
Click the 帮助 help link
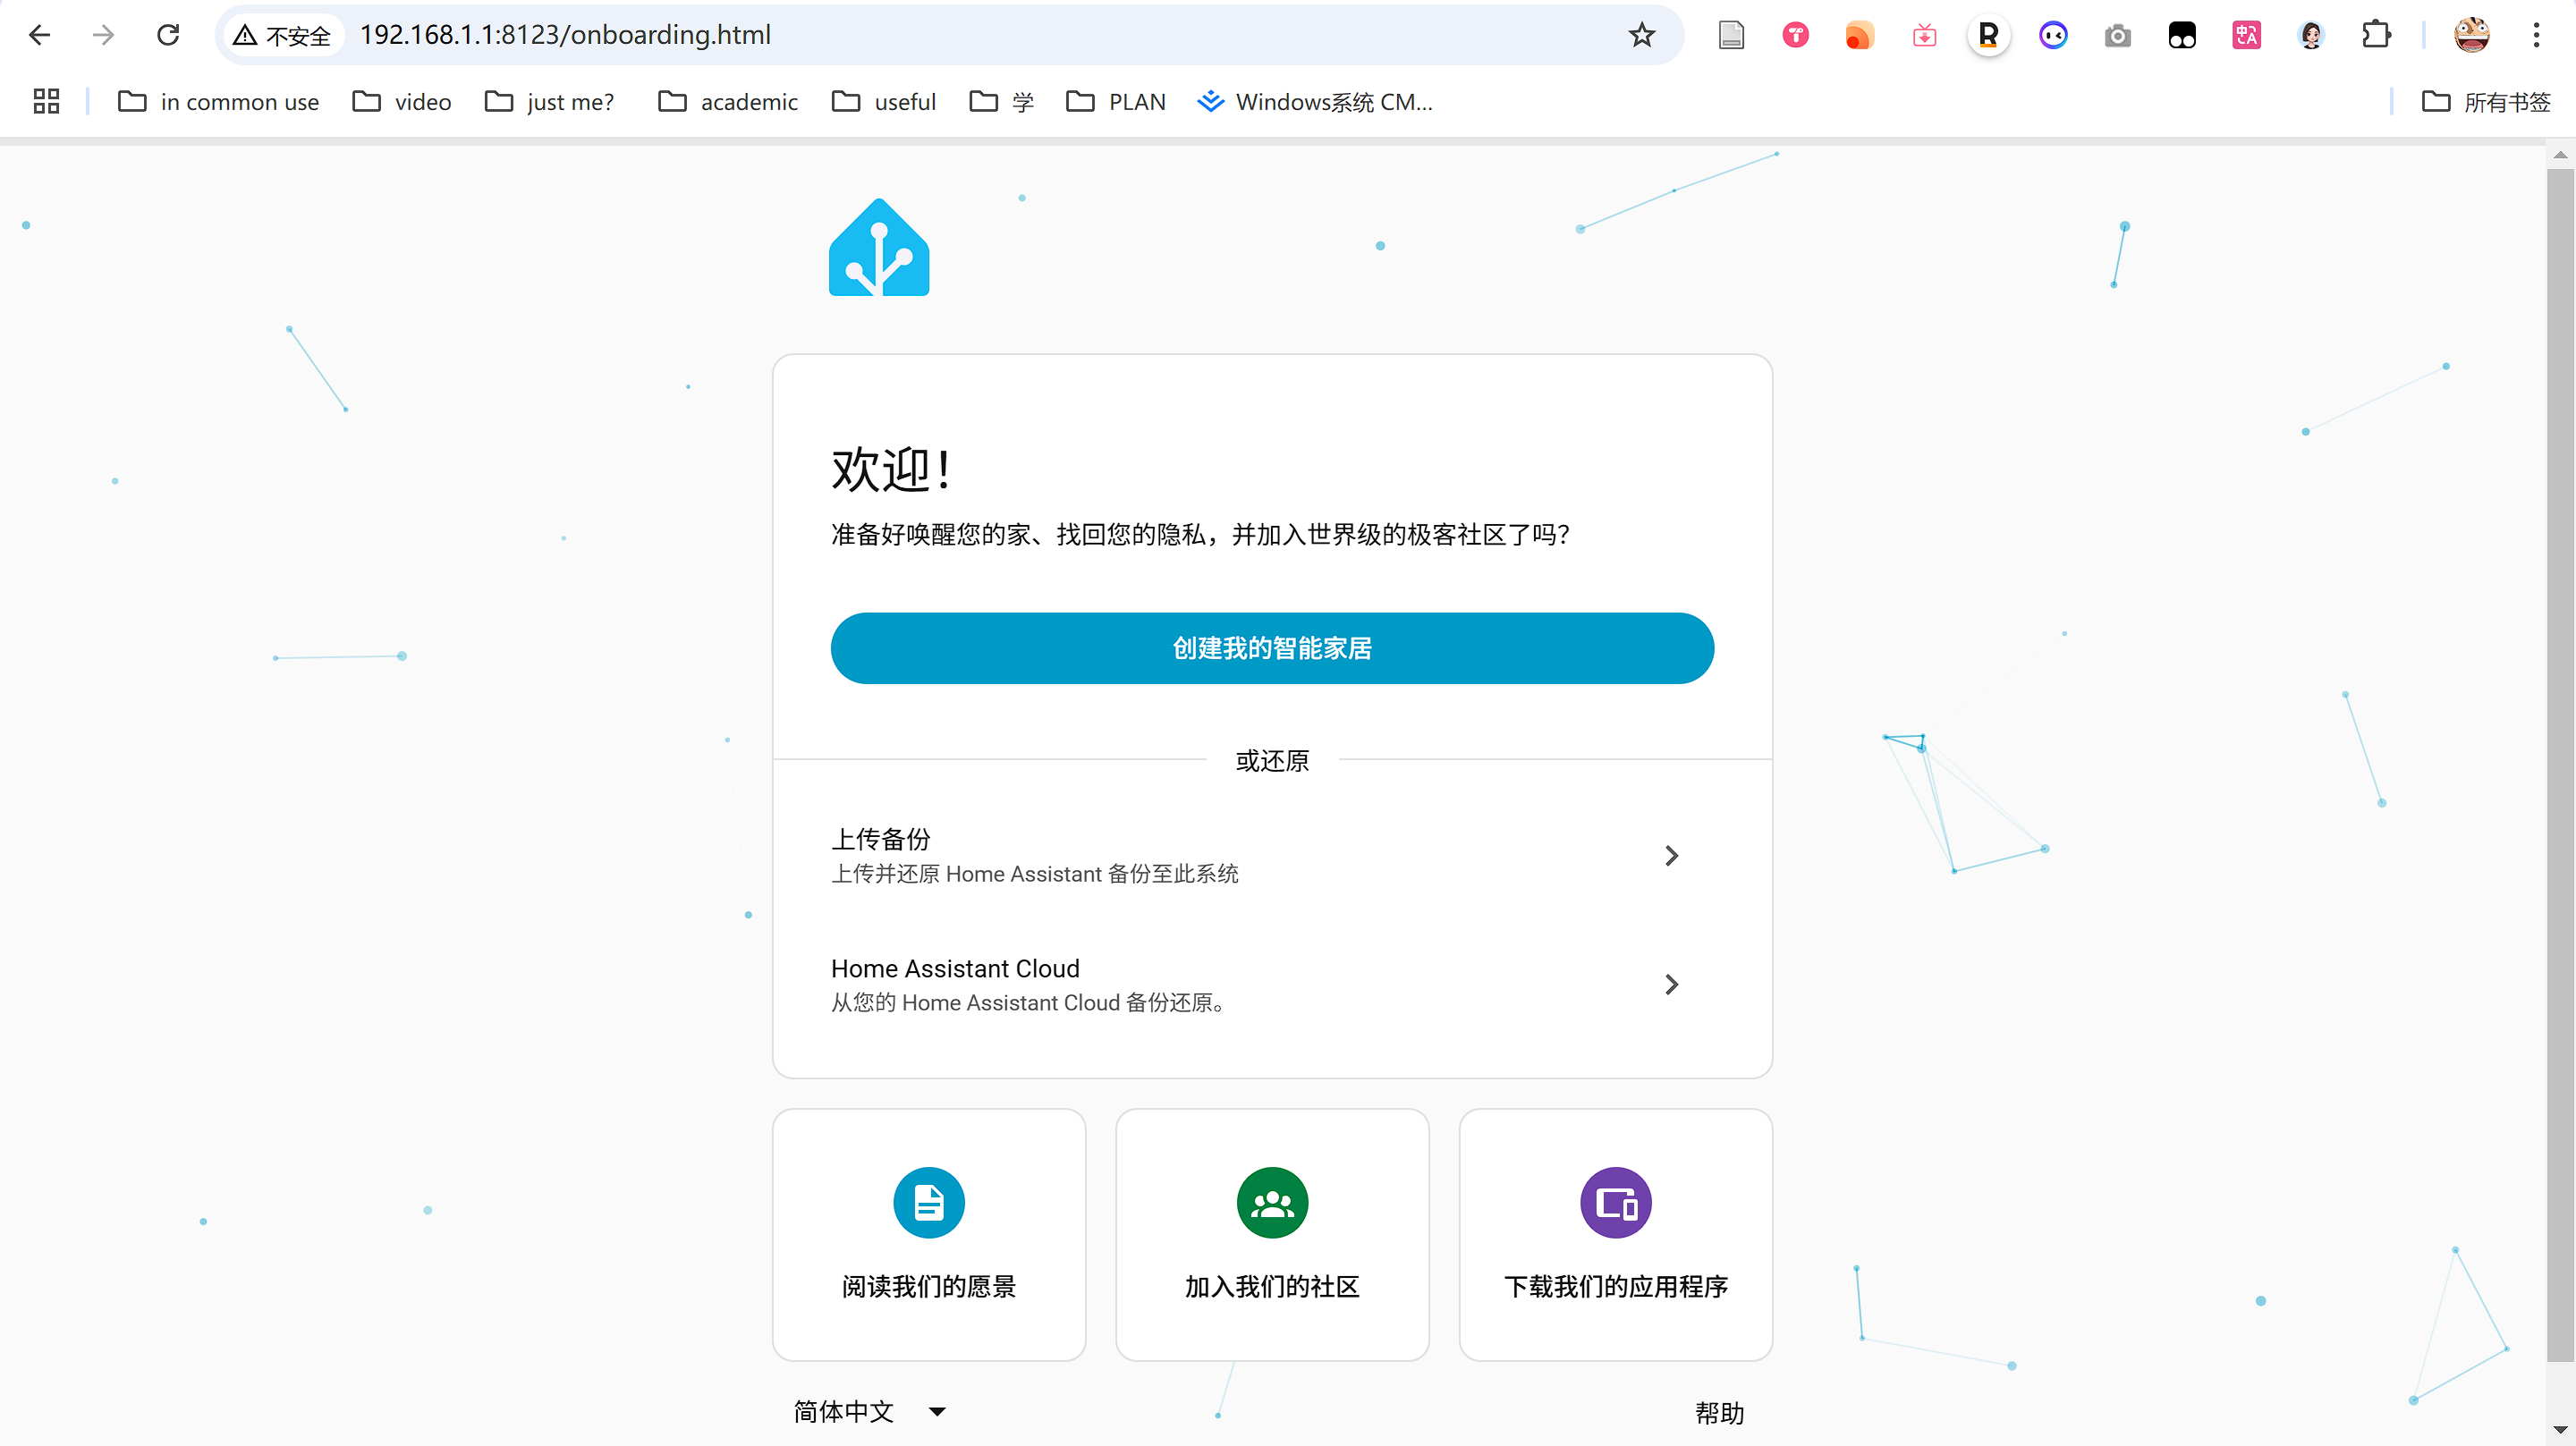click(x=1719, y=1413)
